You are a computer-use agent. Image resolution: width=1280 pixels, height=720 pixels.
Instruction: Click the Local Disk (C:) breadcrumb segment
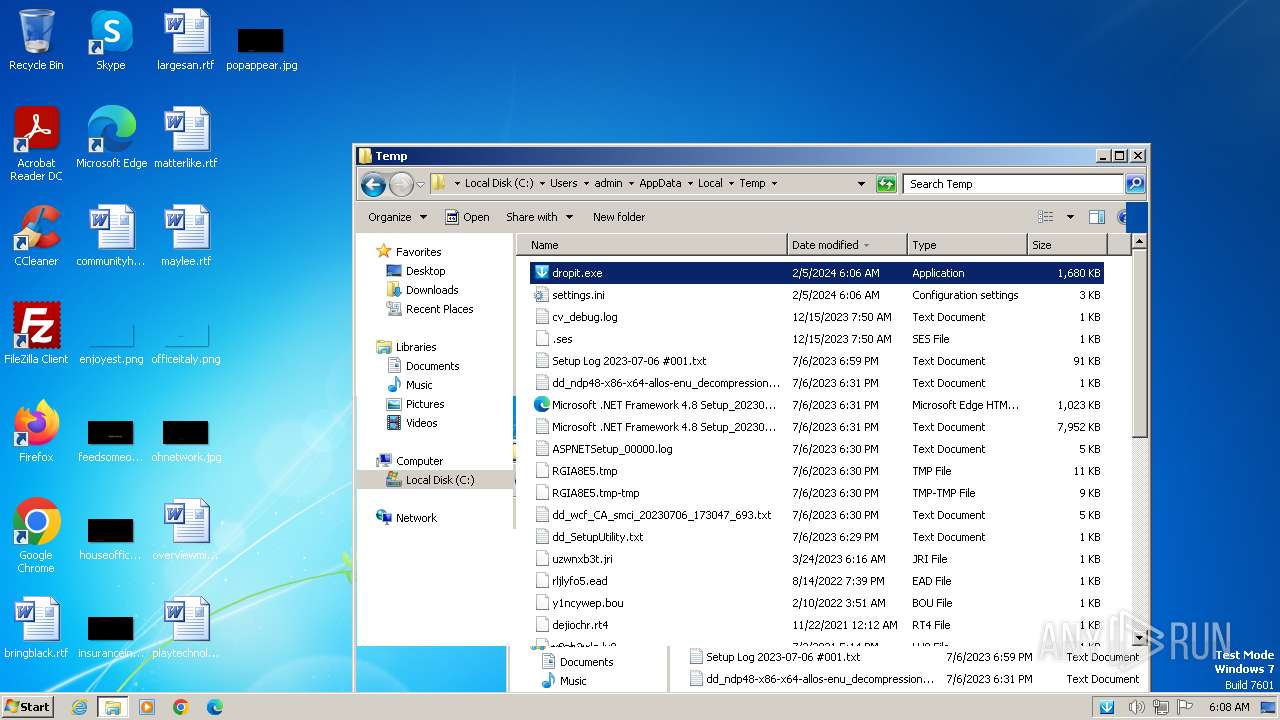[x=498, y=184]
